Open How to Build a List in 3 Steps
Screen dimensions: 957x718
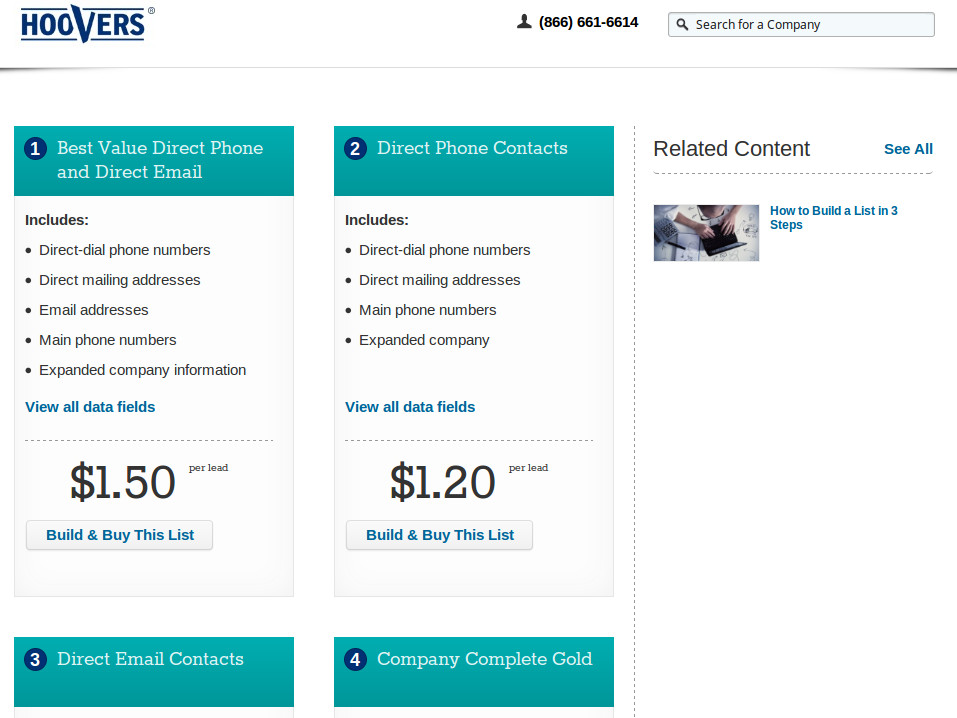point(833,217)
